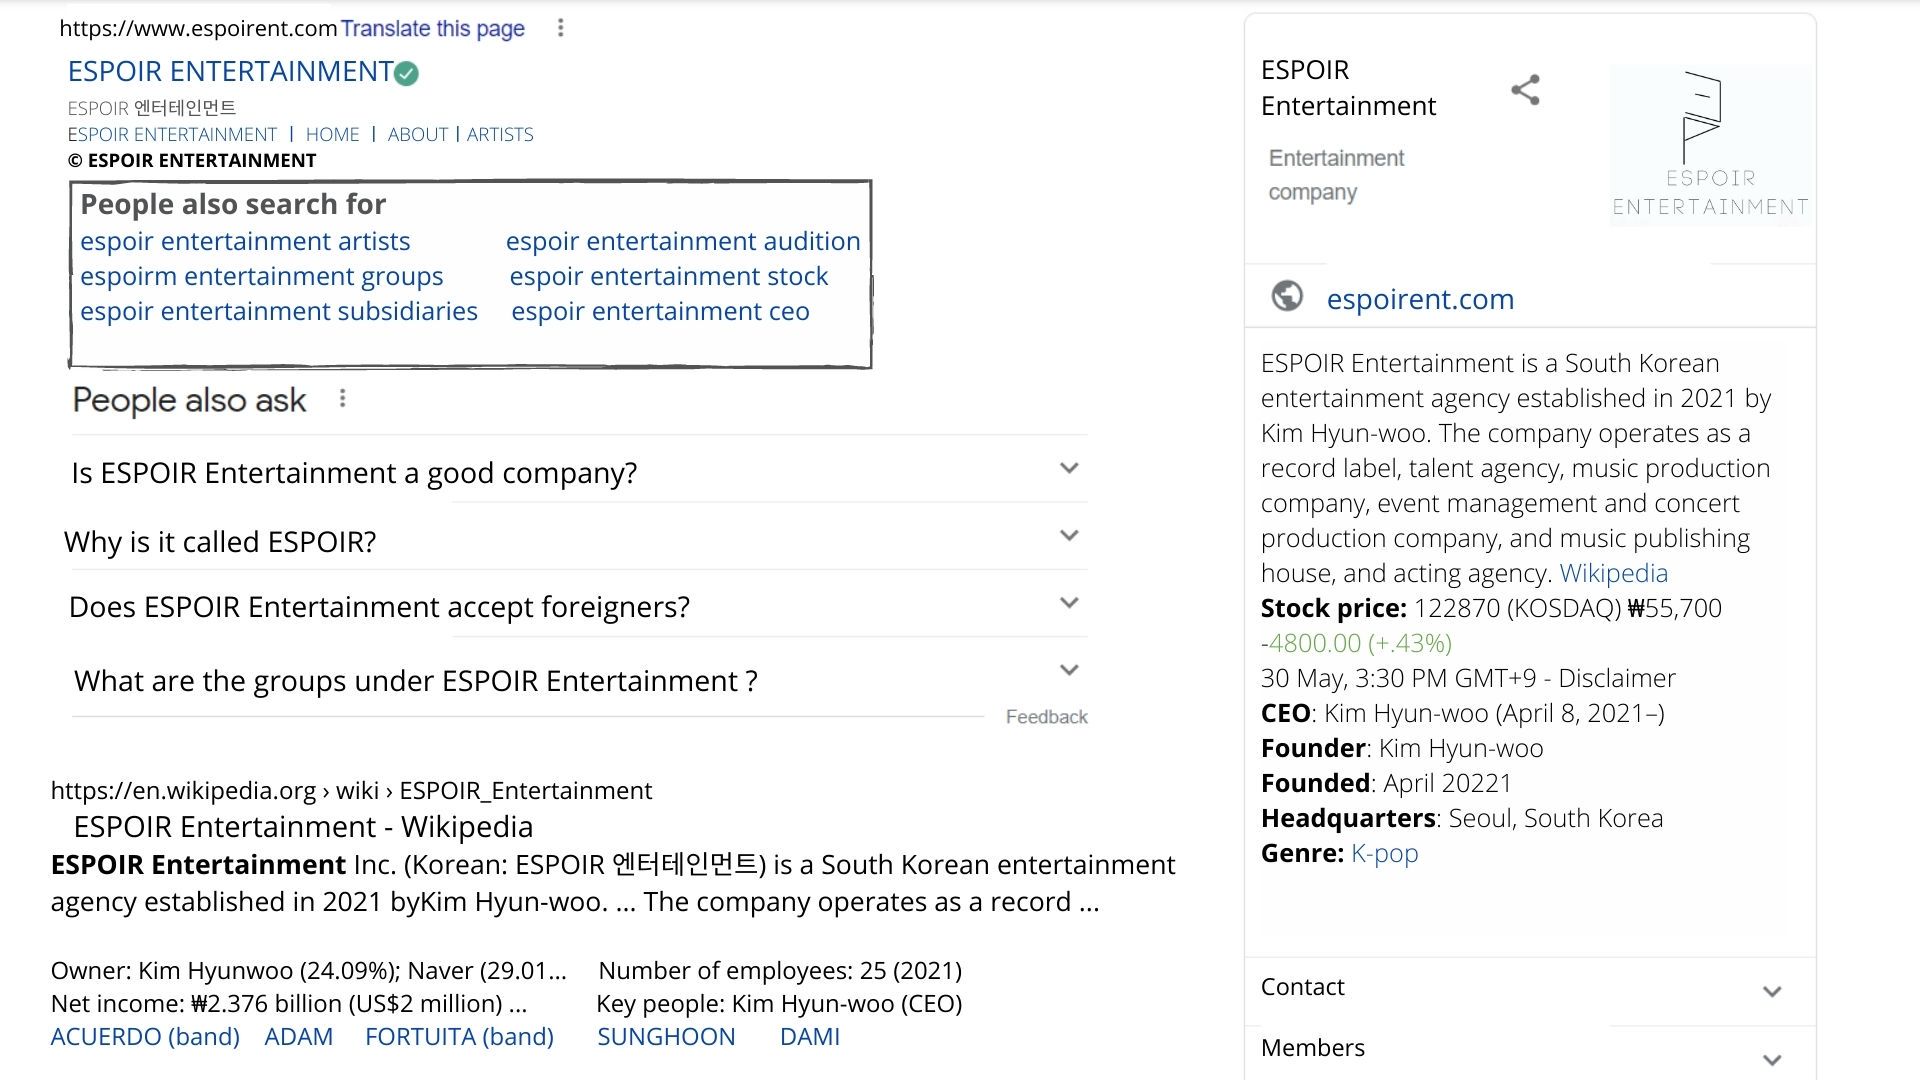Open the People also ask options menu
Screen dimensions: 1920x1080
pyautogui.click(x=342, y=399)
